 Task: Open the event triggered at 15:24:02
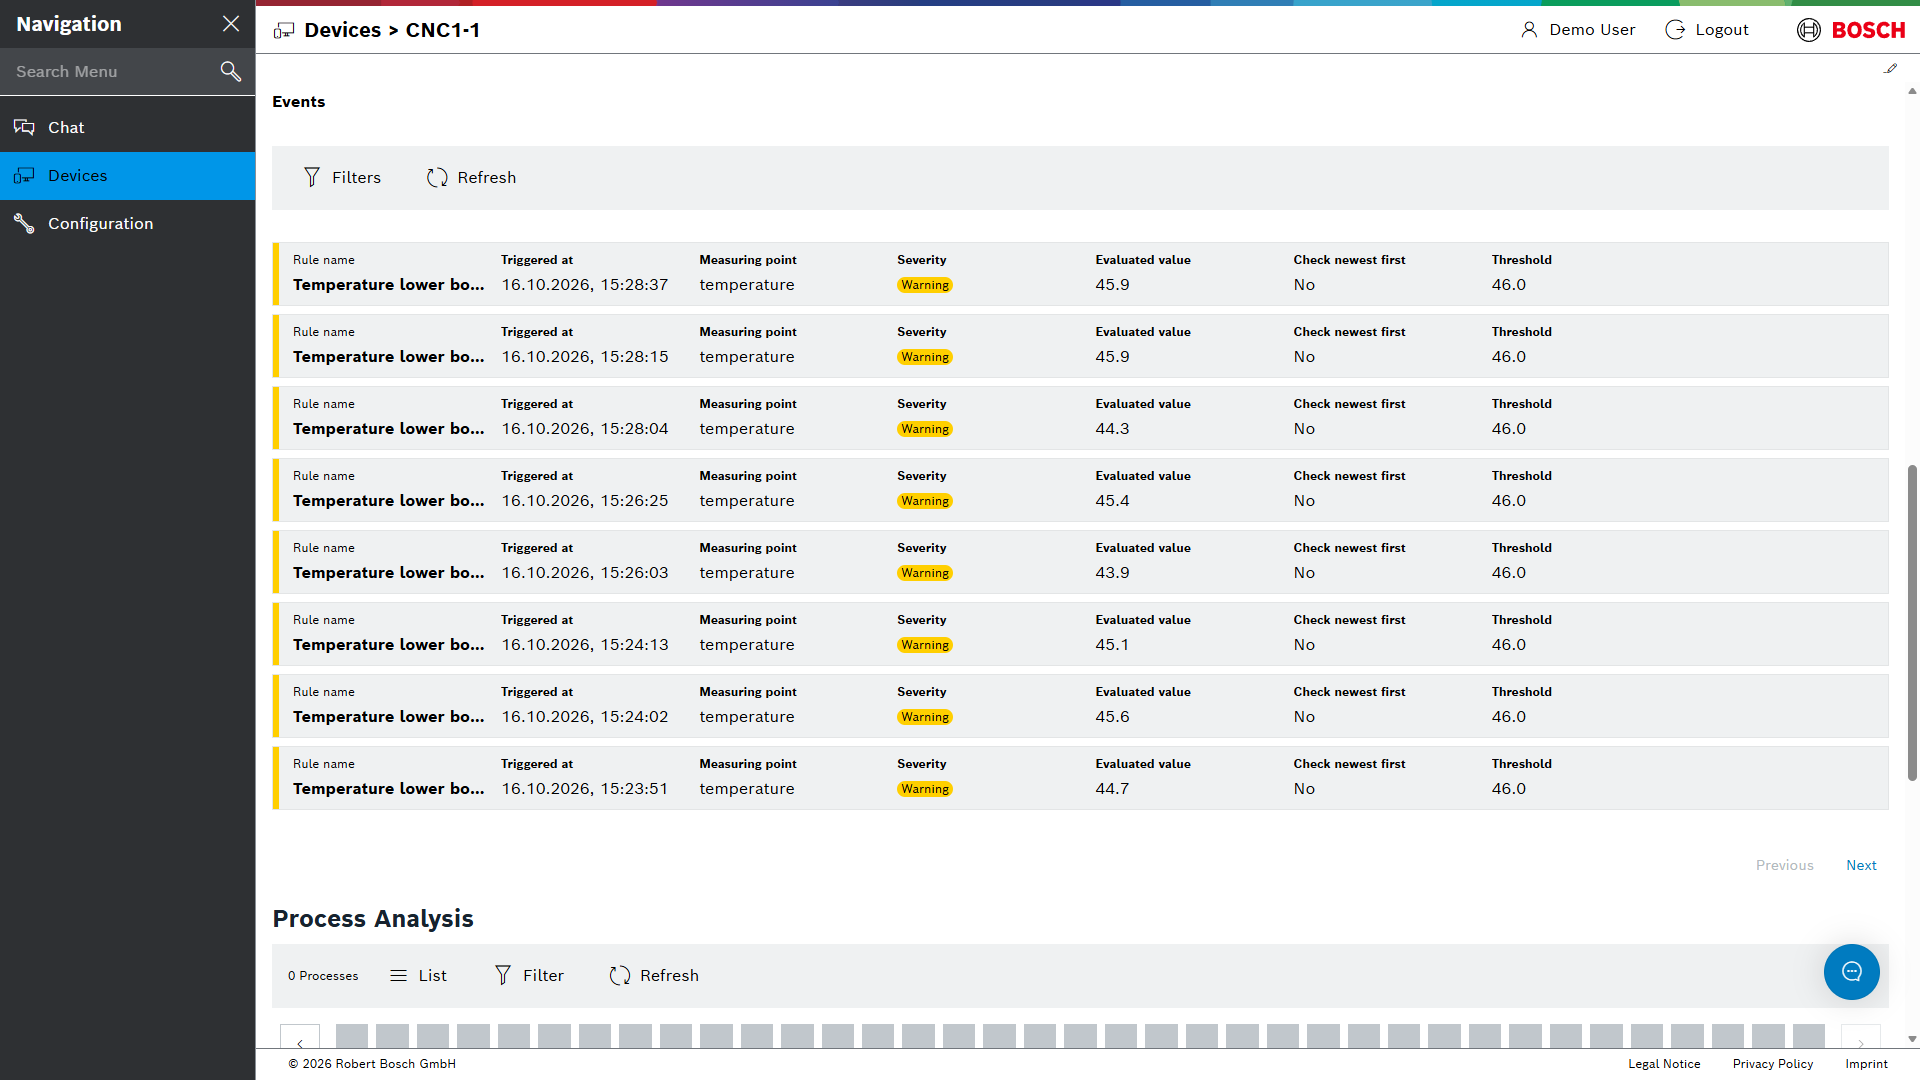click(x=1080, y=706)
